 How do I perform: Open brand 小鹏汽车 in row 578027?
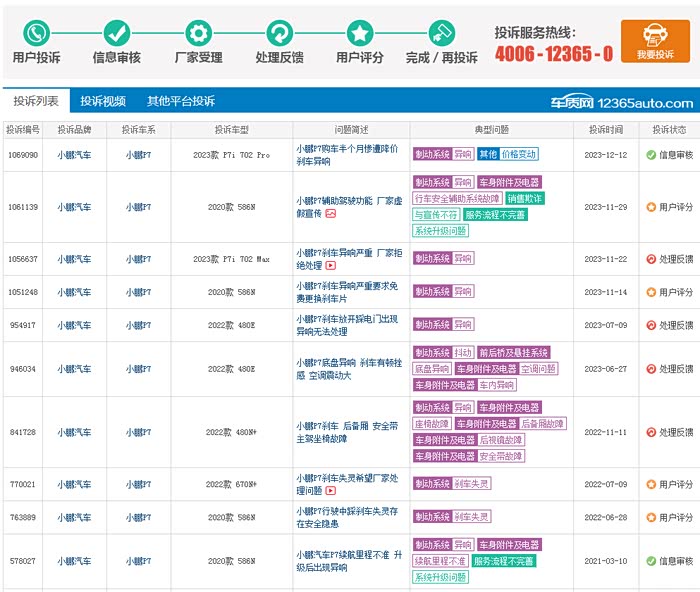pos(74,561)
